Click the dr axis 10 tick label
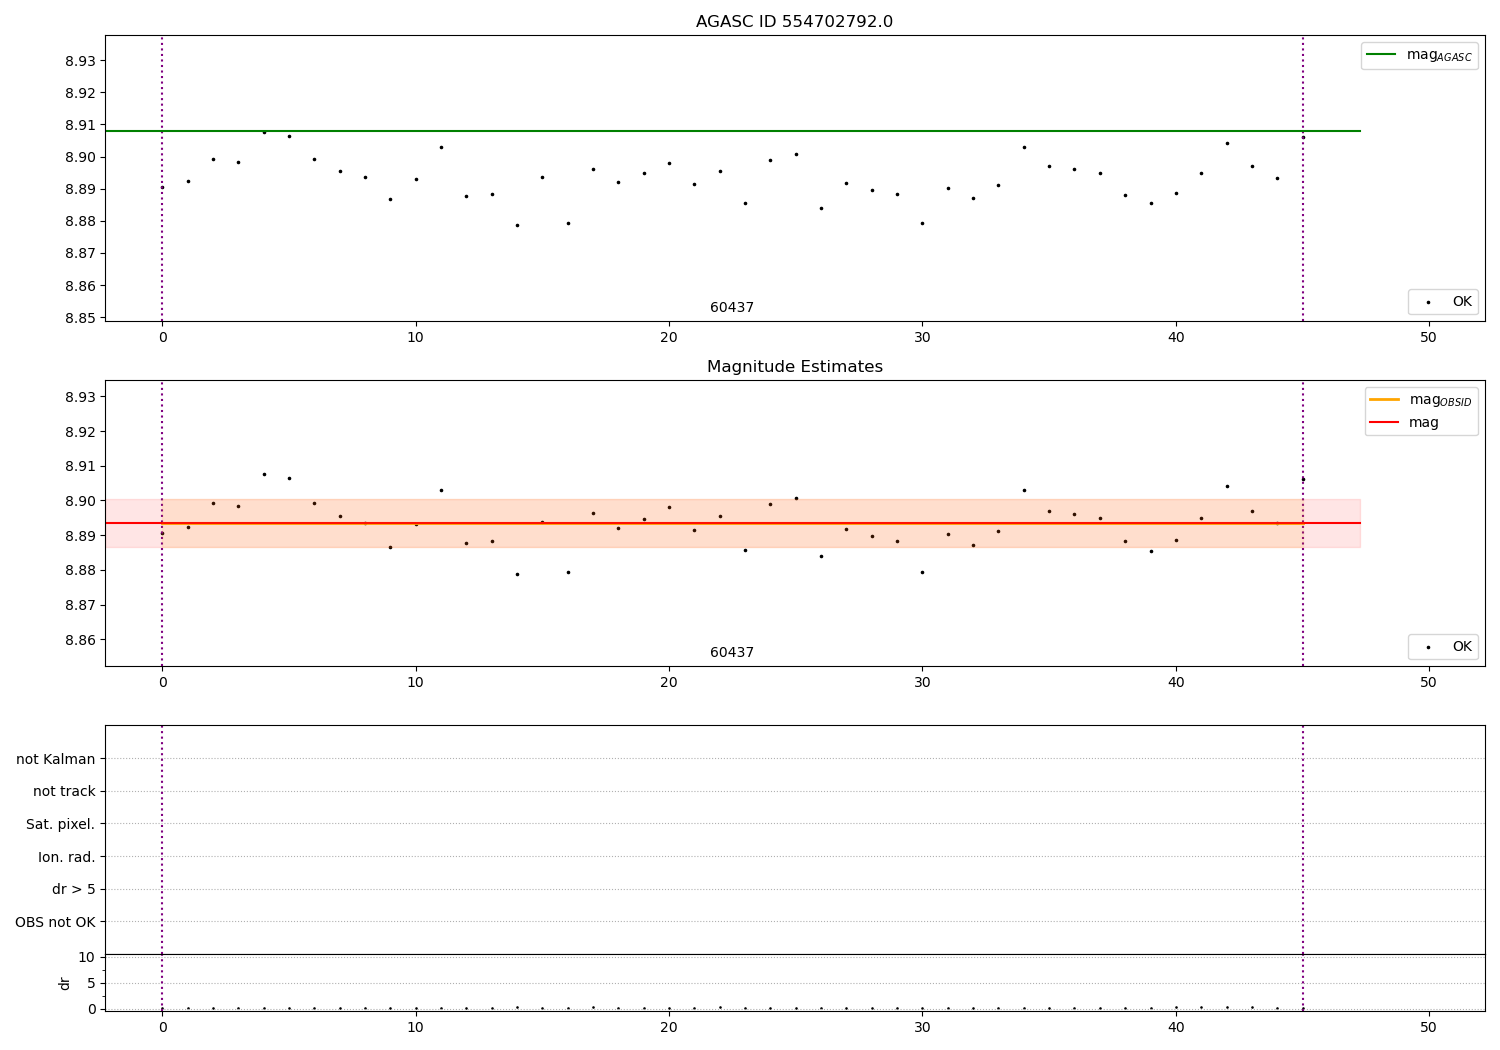The image size is (1500, 1050). (x=87, y=957)
